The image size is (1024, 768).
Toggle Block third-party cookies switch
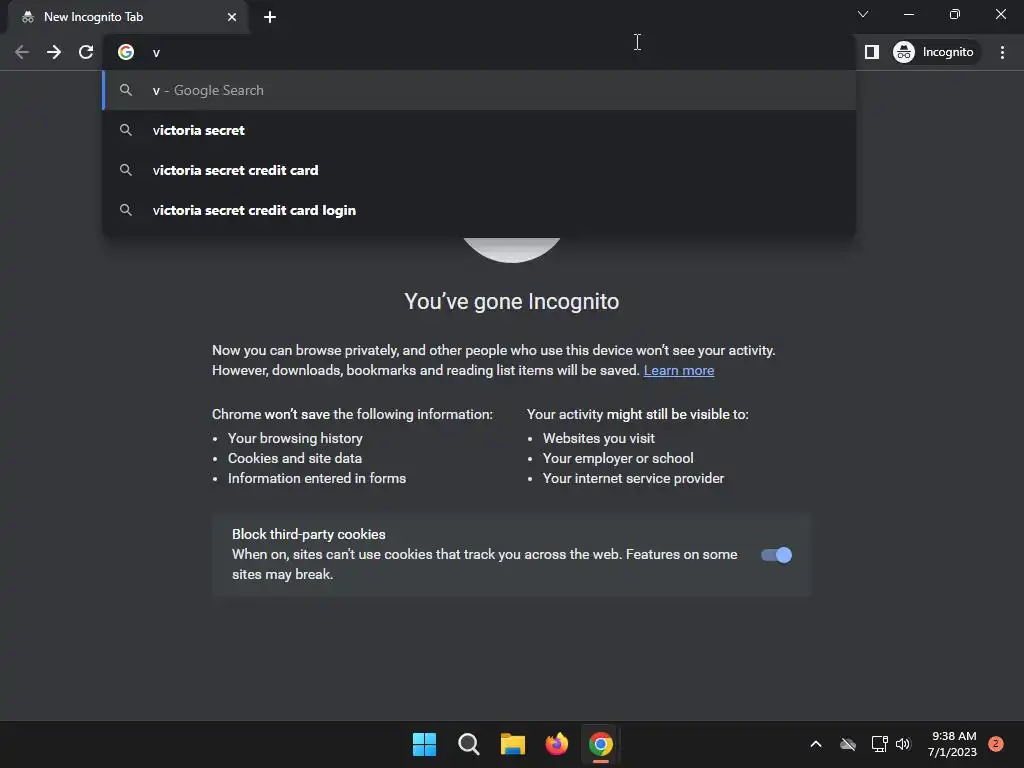tap(776, 555)
